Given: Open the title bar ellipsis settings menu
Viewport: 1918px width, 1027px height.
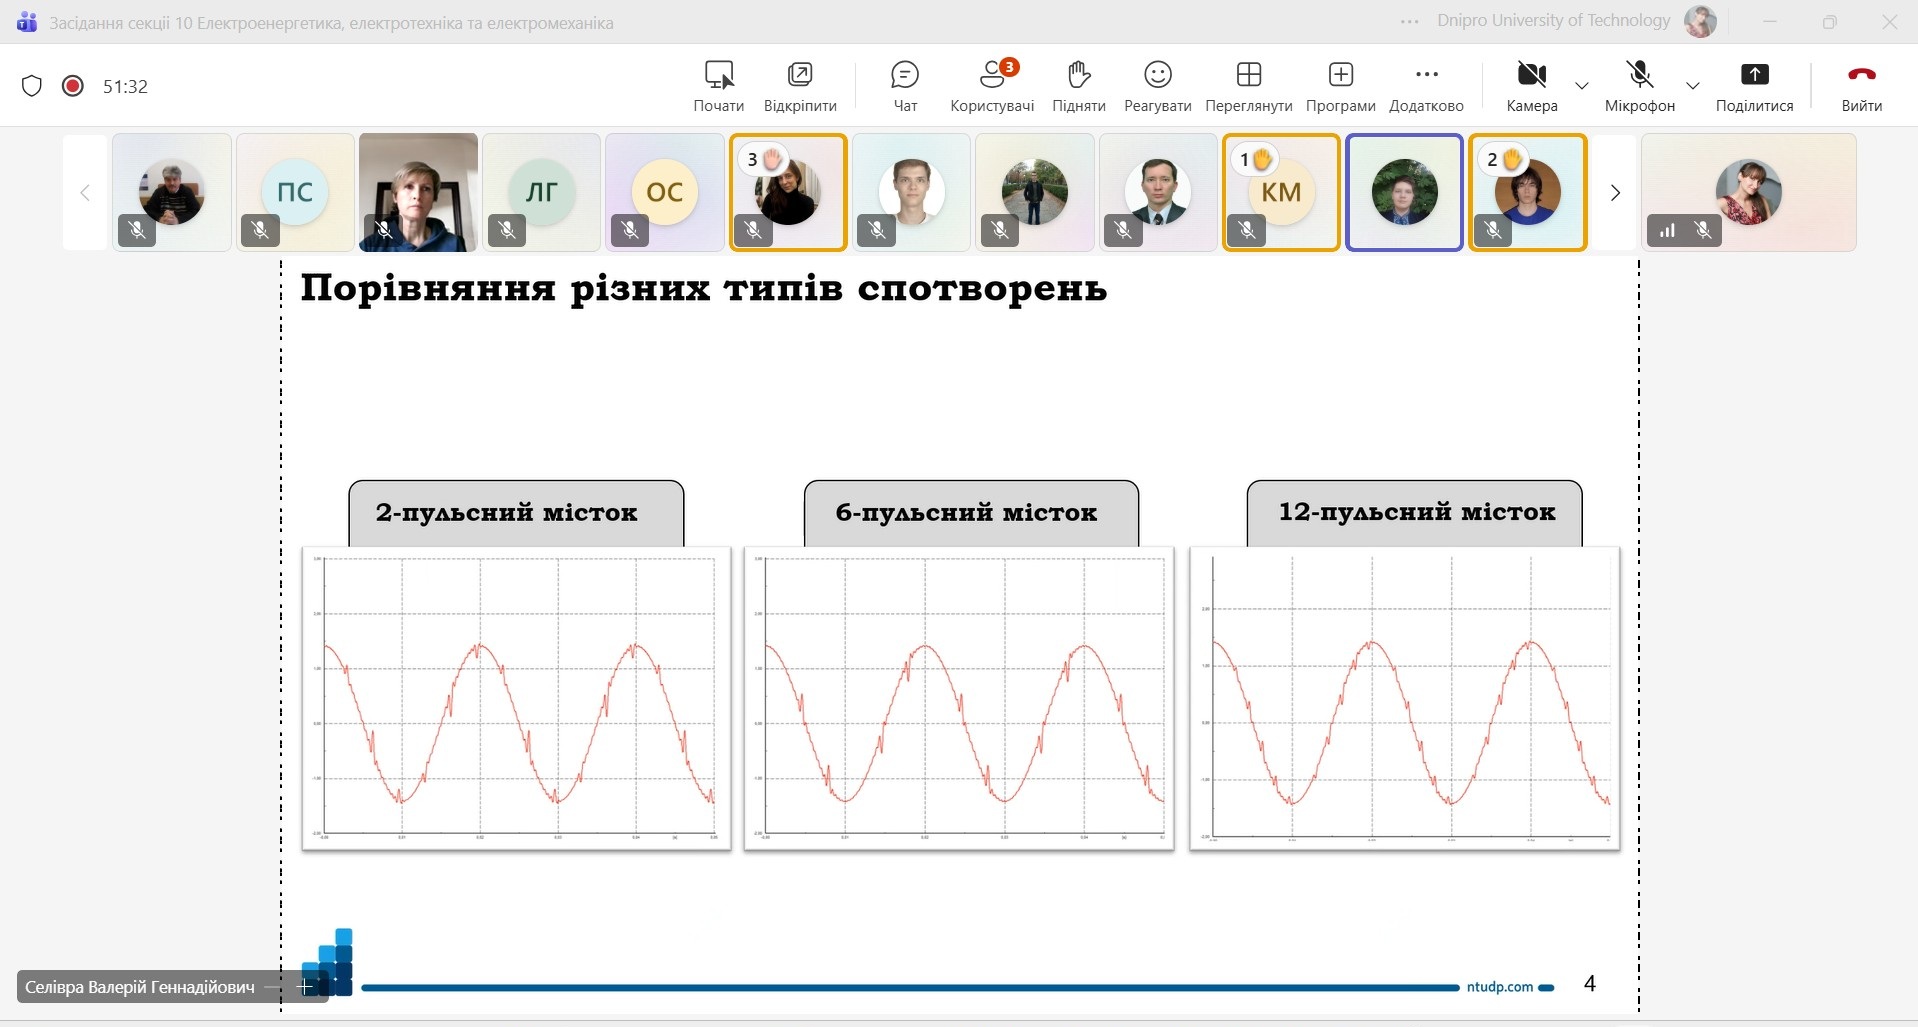Looking at the screenshot, I should coord(1409,22).
